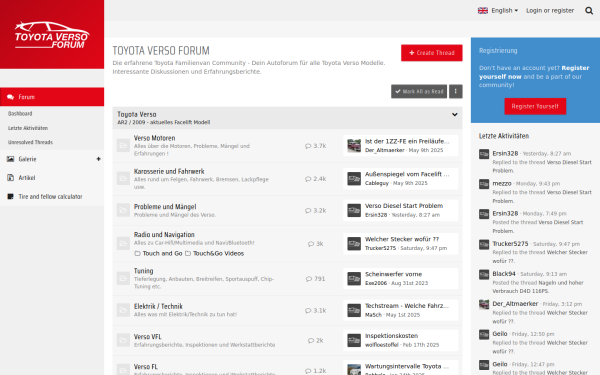600x375 pixels.
Task: Click the Register Yourself button
Action: [535, 106]
